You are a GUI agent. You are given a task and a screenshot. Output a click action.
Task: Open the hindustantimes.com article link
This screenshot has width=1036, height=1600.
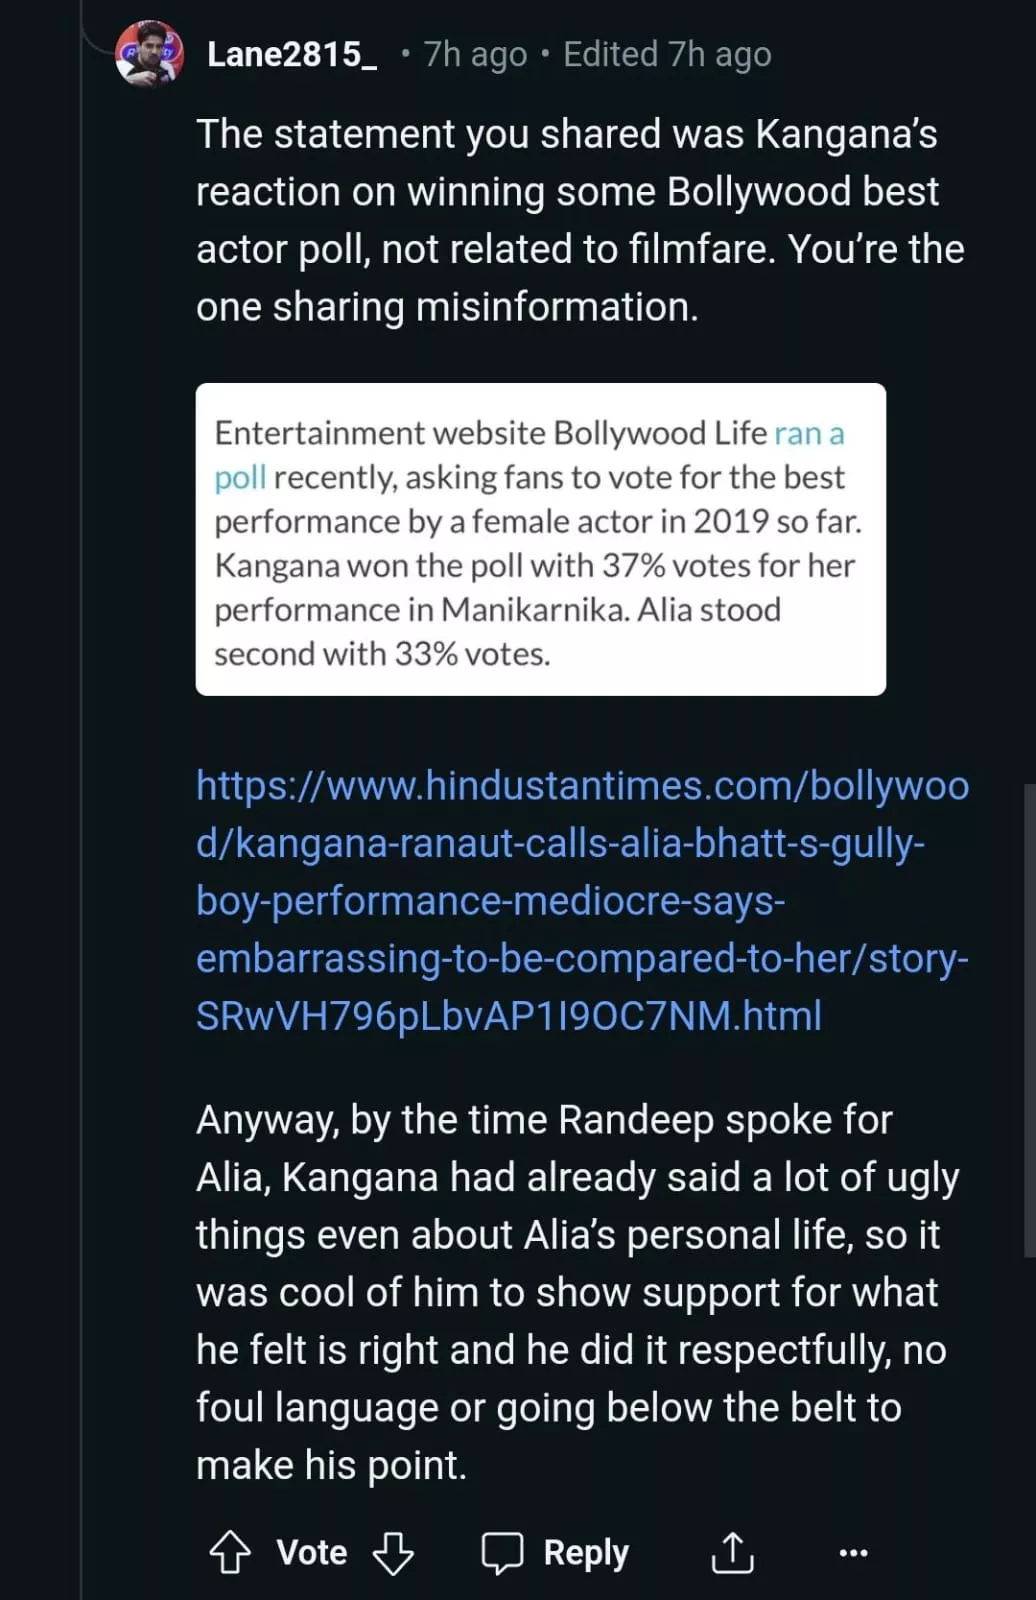pos(582,900)
